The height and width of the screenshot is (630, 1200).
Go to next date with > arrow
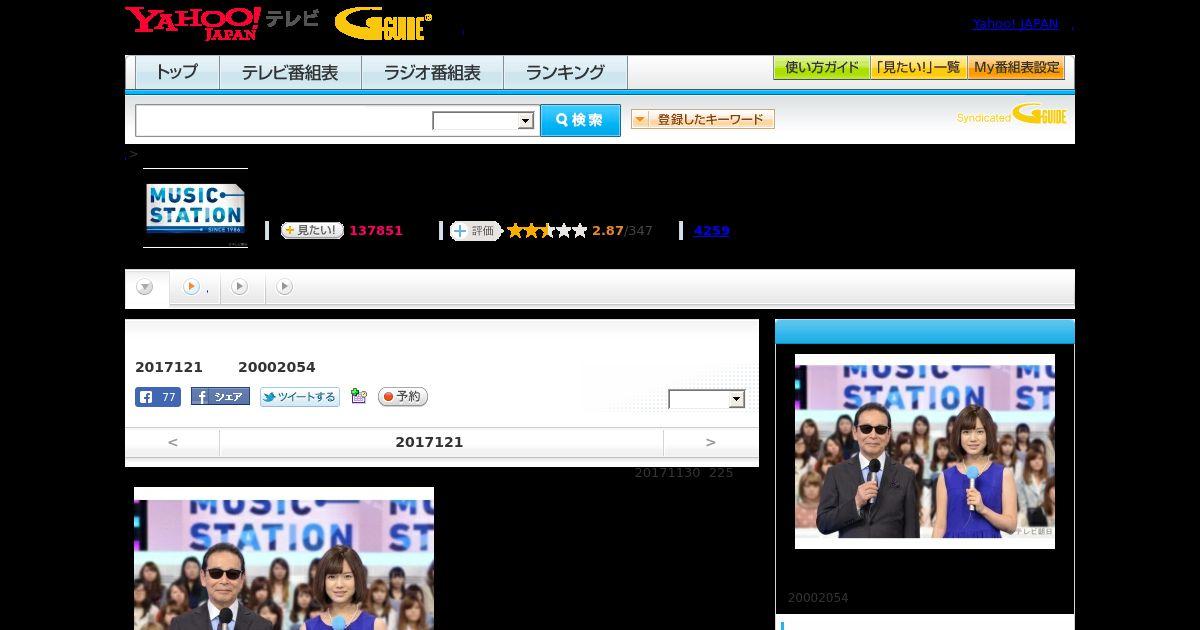pyautogui.click(x=711, y=442)
